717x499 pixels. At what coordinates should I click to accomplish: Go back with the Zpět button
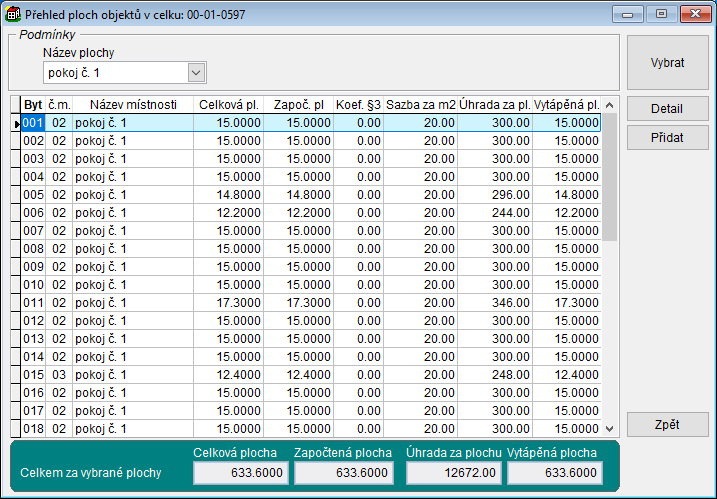pyautogui.click(x=667, y=424)
